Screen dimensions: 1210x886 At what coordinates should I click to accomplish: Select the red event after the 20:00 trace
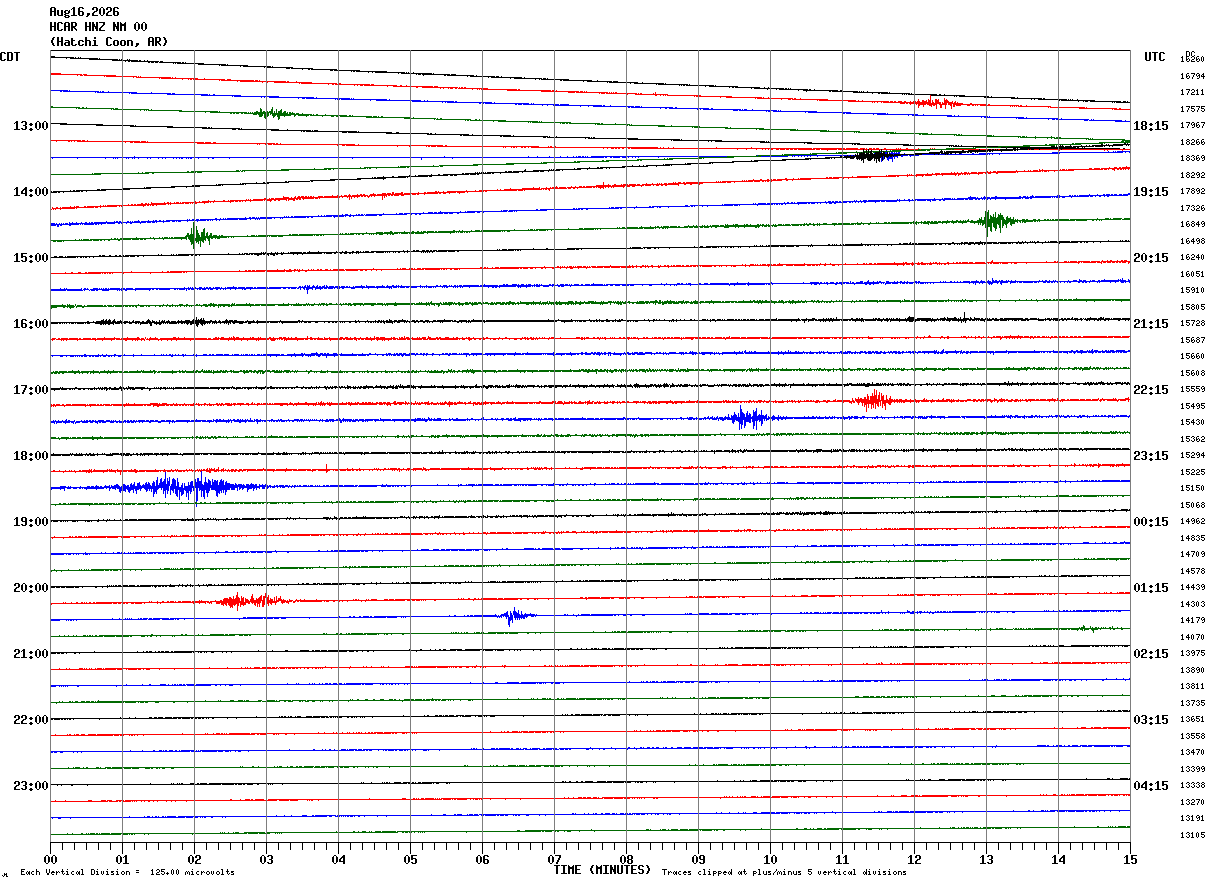click(x=251, y=600)
